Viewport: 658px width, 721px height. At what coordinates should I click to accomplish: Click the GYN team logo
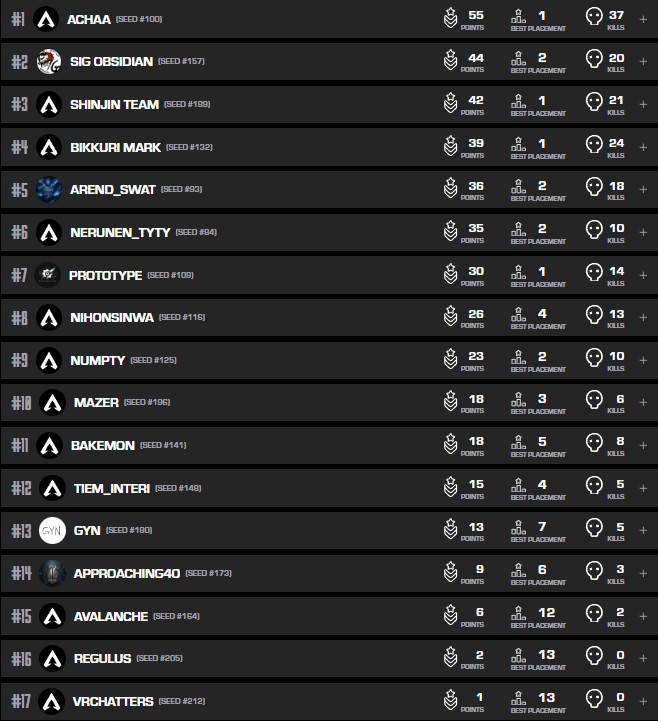click(x=52, y=530)
